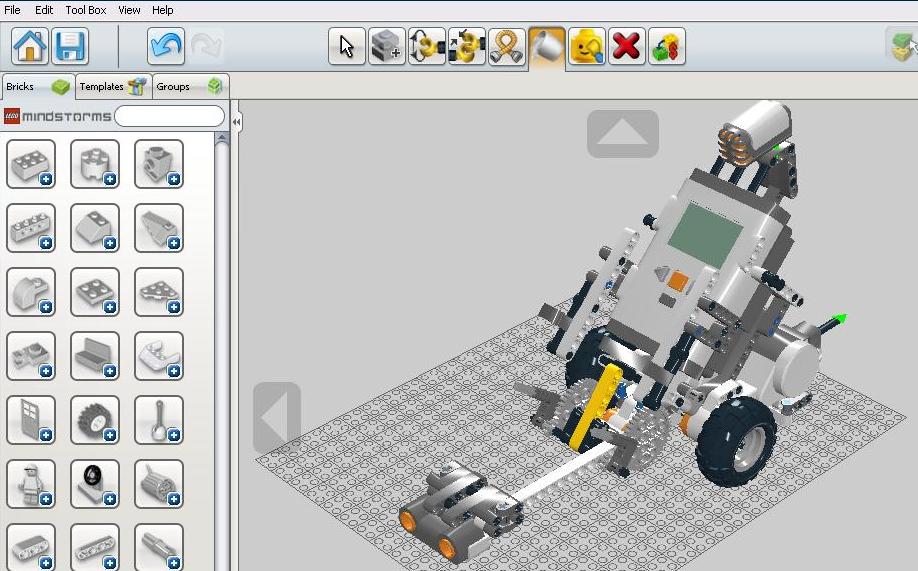The image size is (918, 571).
Task: Select the arrow Selection tool
Action: [x=347, y=46]
